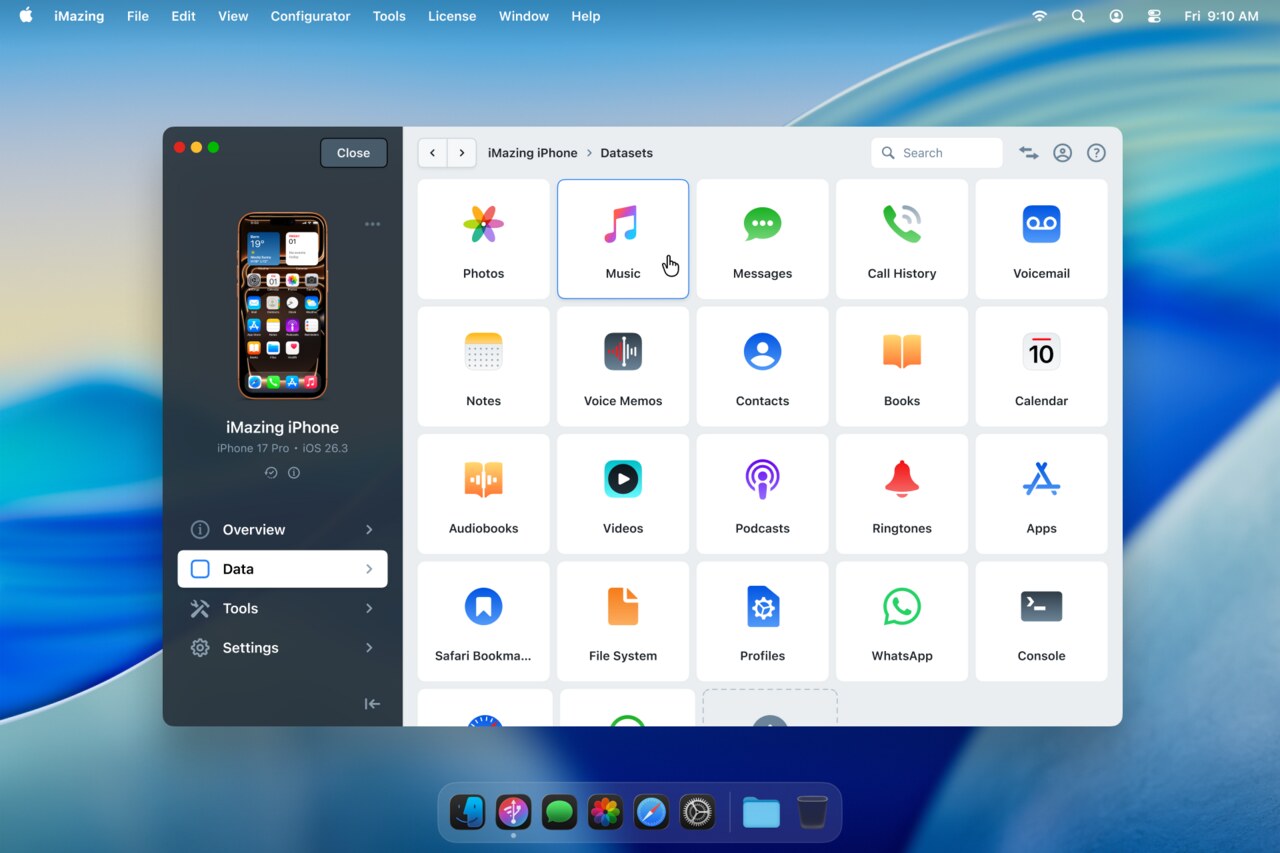
Task: Select the Data sidebar section
Action: pos(282,569)
